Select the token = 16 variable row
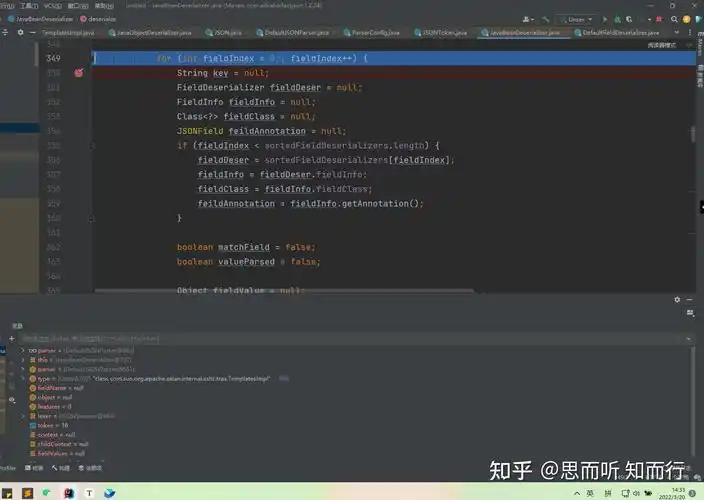704x500 pixels. tap(49, 425)
